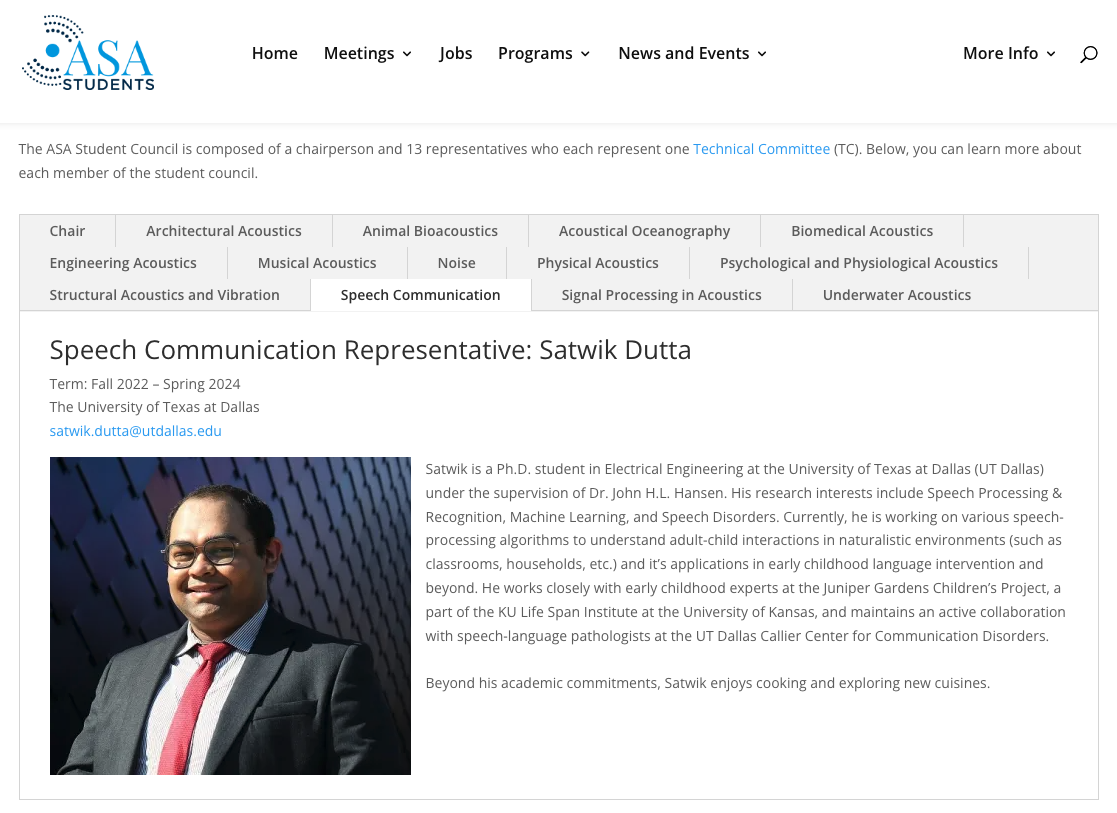Select the Architectural Acoustics tab
The height and width of the screenshot is (813, 1117).
tap(224, 231)
